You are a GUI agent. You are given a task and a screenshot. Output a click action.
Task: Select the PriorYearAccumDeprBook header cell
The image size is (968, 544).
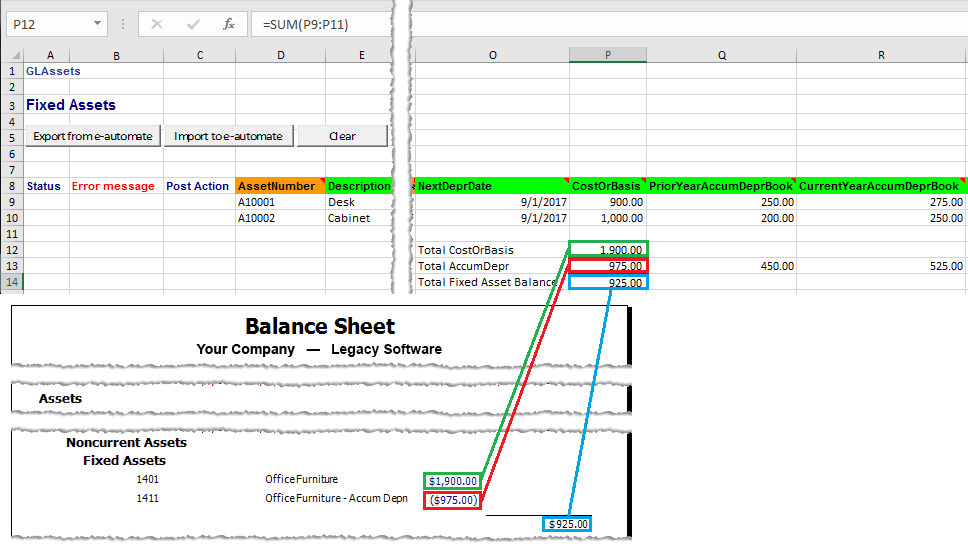coord(721,186)
